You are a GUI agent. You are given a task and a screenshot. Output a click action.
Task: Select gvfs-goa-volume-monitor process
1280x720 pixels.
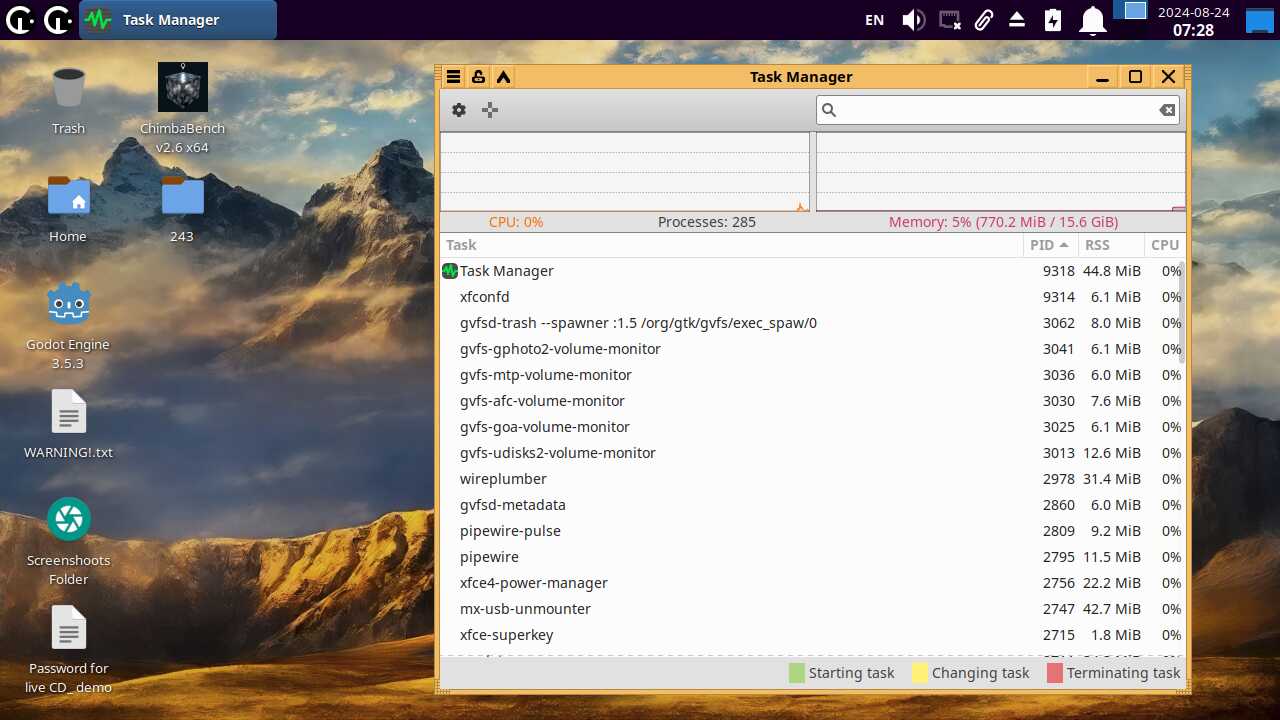tap(811, 427)
